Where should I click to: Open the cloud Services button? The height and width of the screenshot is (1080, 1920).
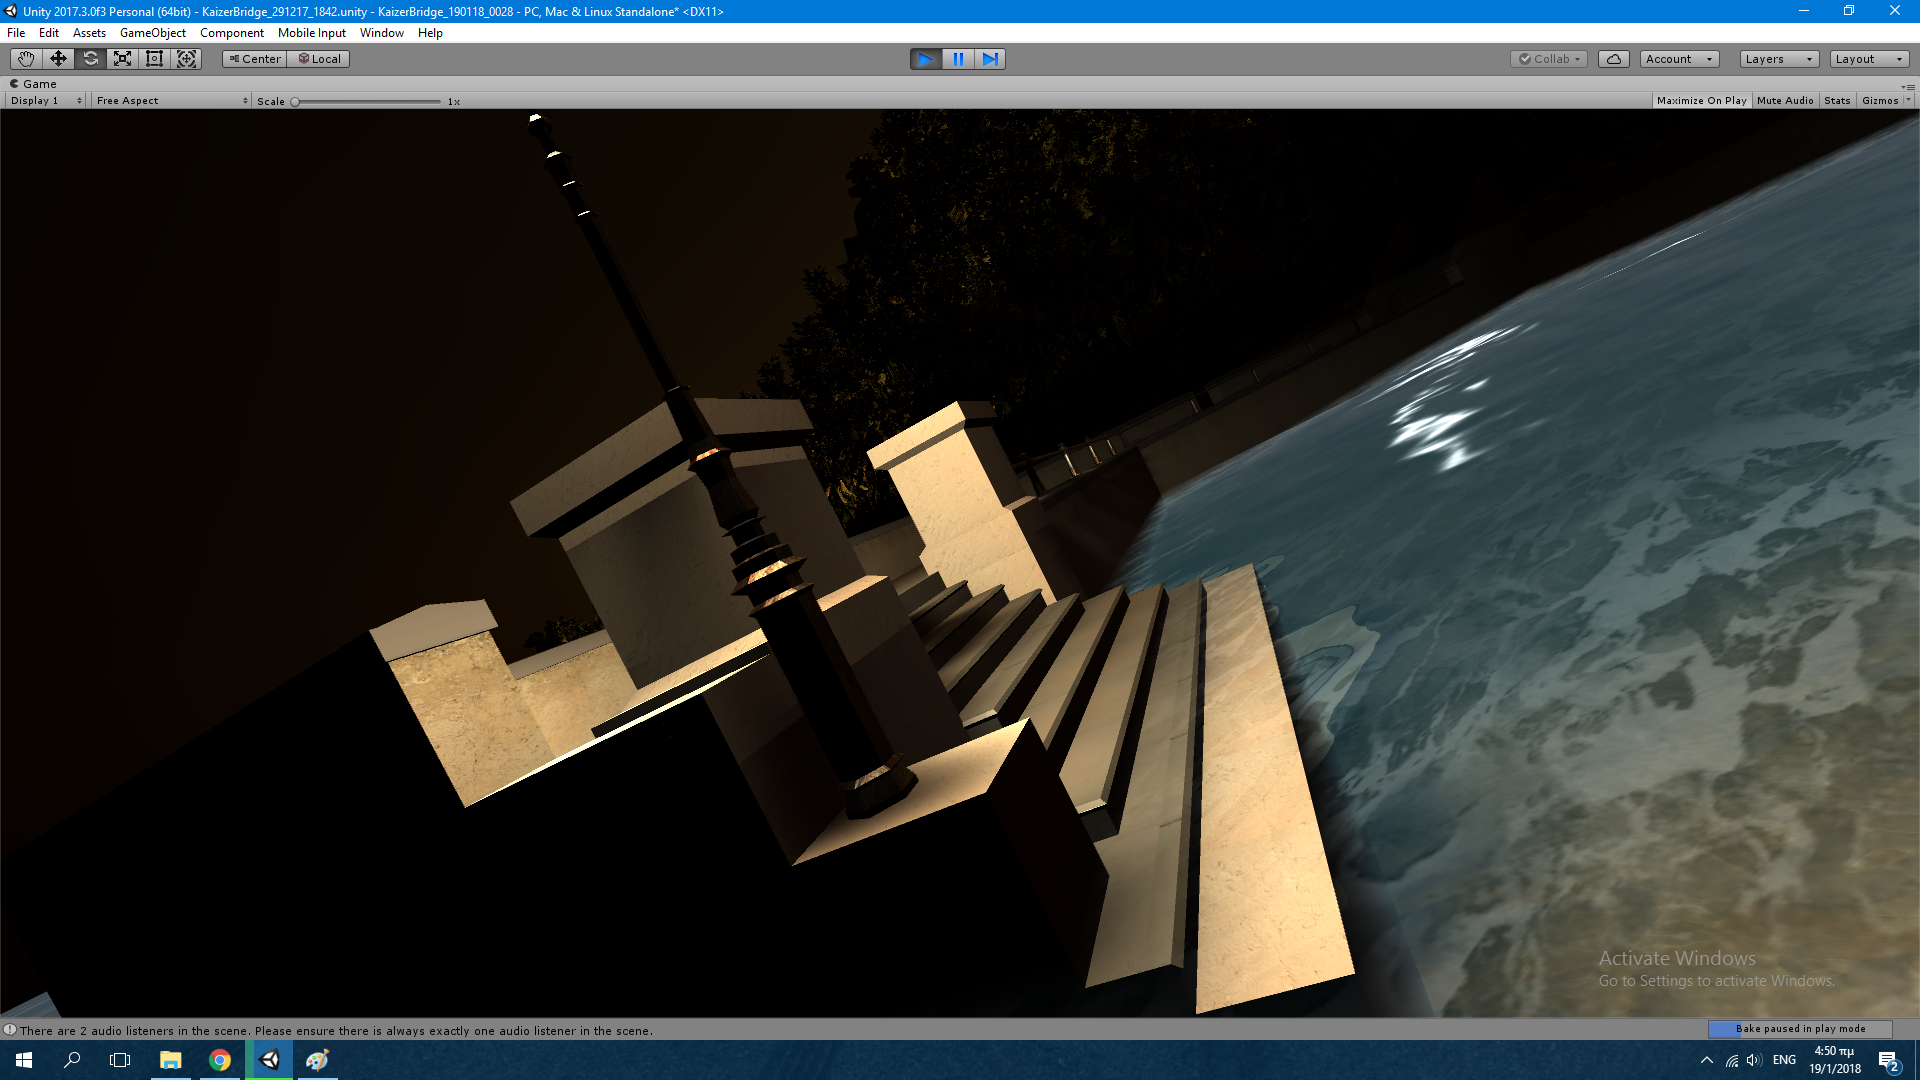tap(1613, 59)
